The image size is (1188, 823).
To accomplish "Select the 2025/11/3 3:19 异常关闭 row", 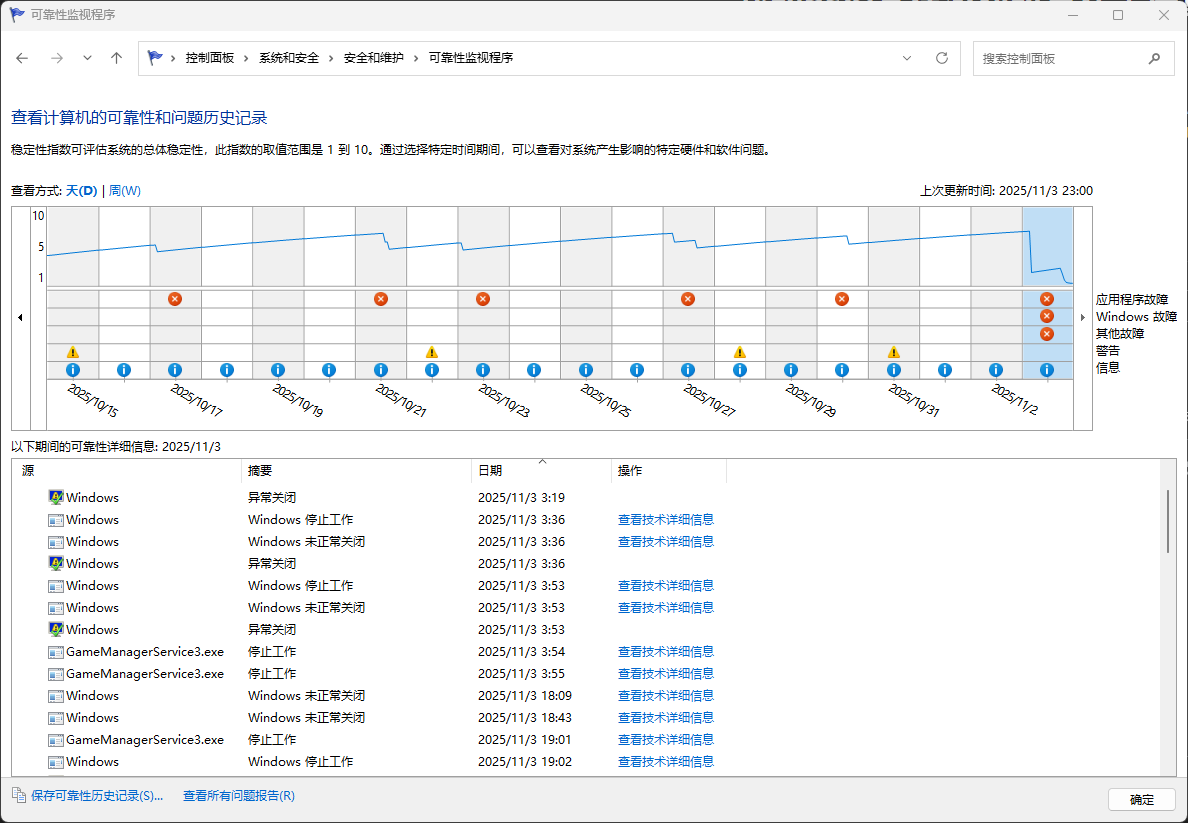I will pos(587,498).
